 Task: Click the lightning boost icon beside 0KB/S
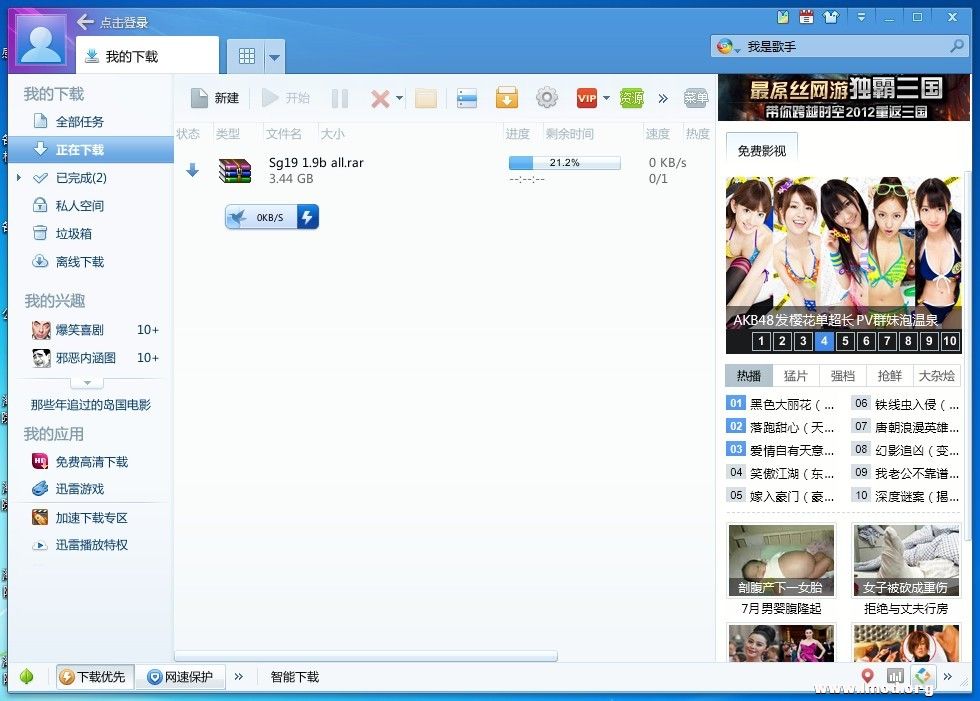[309, 216]
